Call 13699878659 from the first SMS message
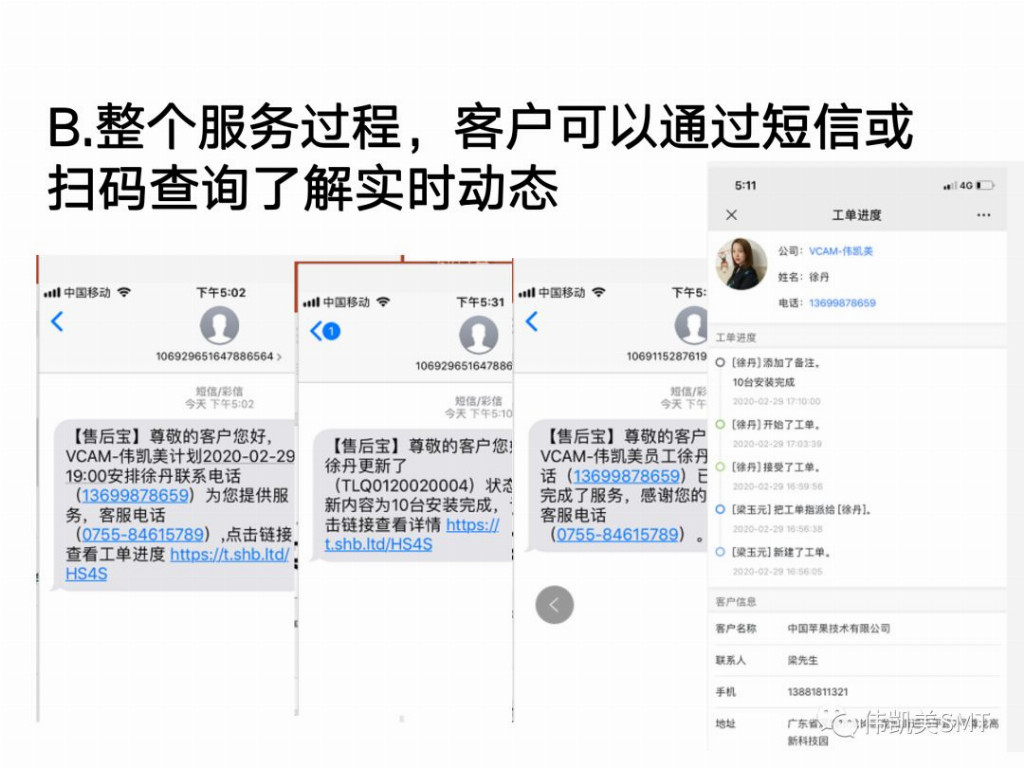The width and height of the screenshot is (1024, 768). click(135, 495)
